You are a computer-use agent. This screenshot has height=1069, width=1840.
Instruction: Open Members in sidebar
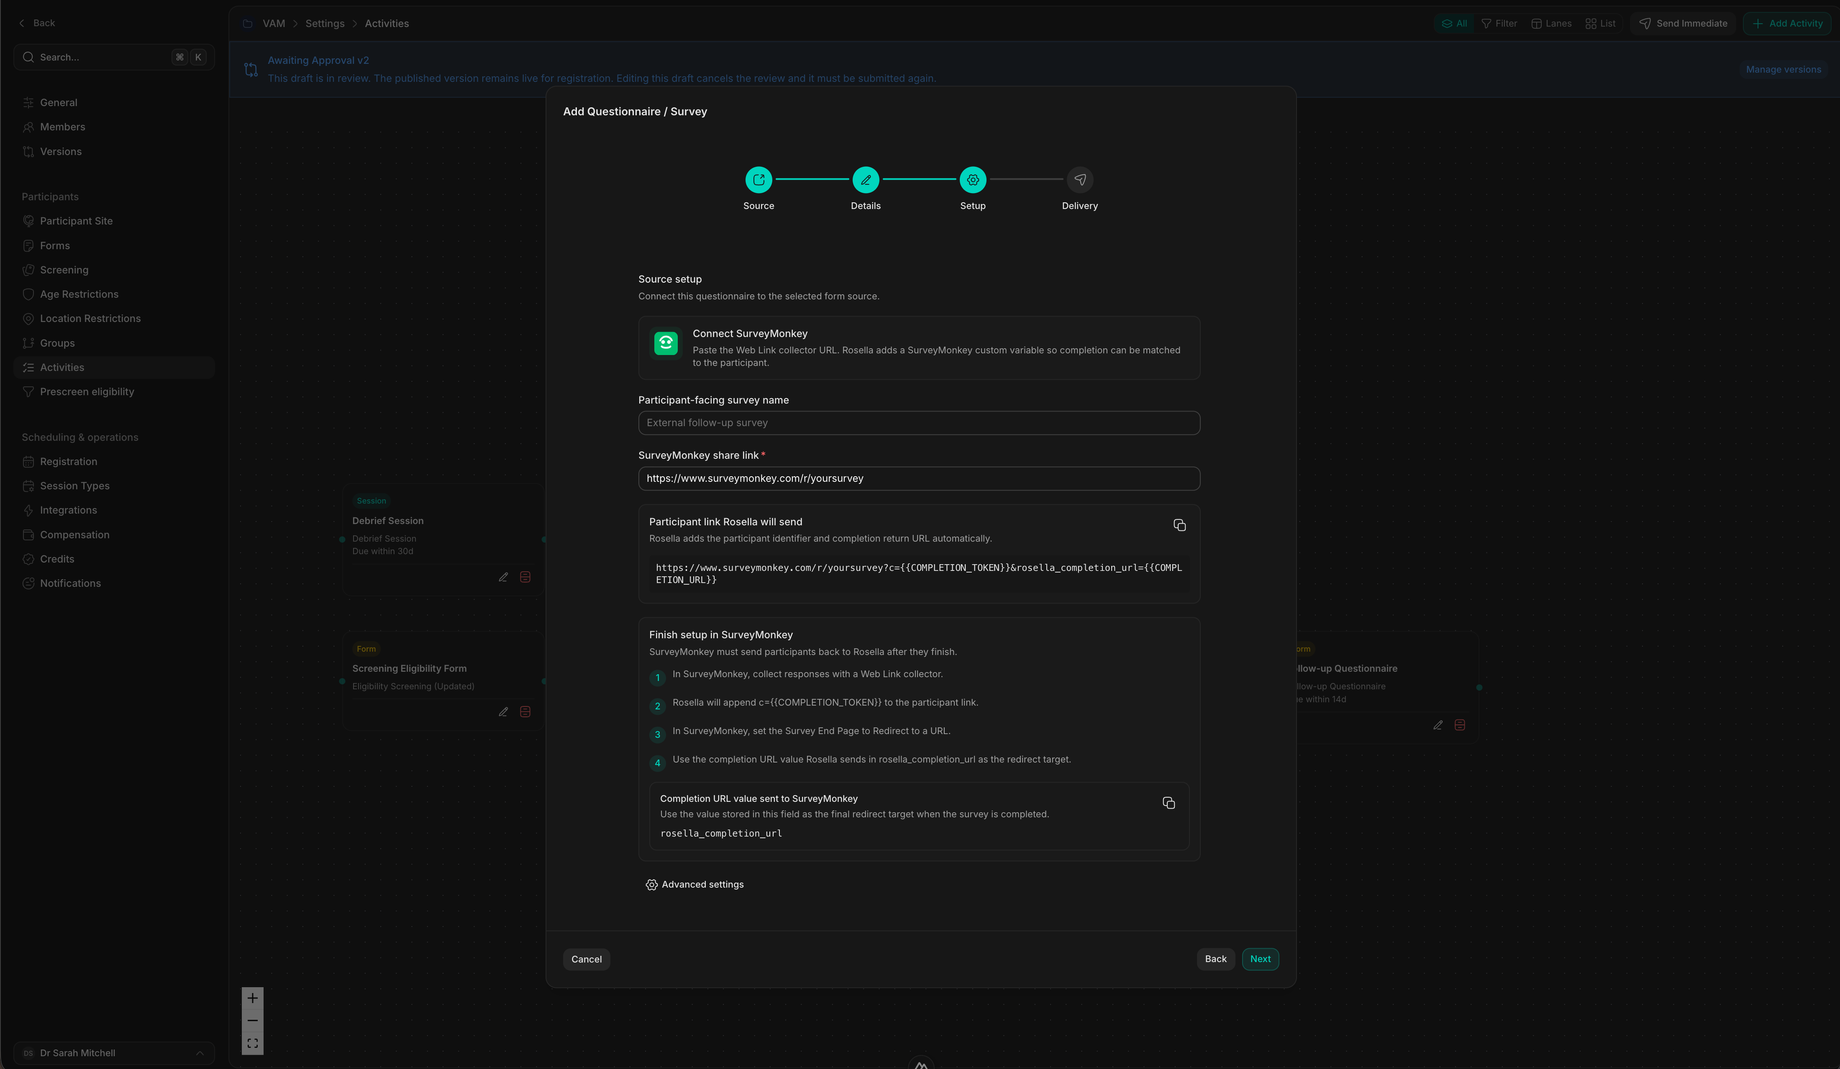[114, 127]
